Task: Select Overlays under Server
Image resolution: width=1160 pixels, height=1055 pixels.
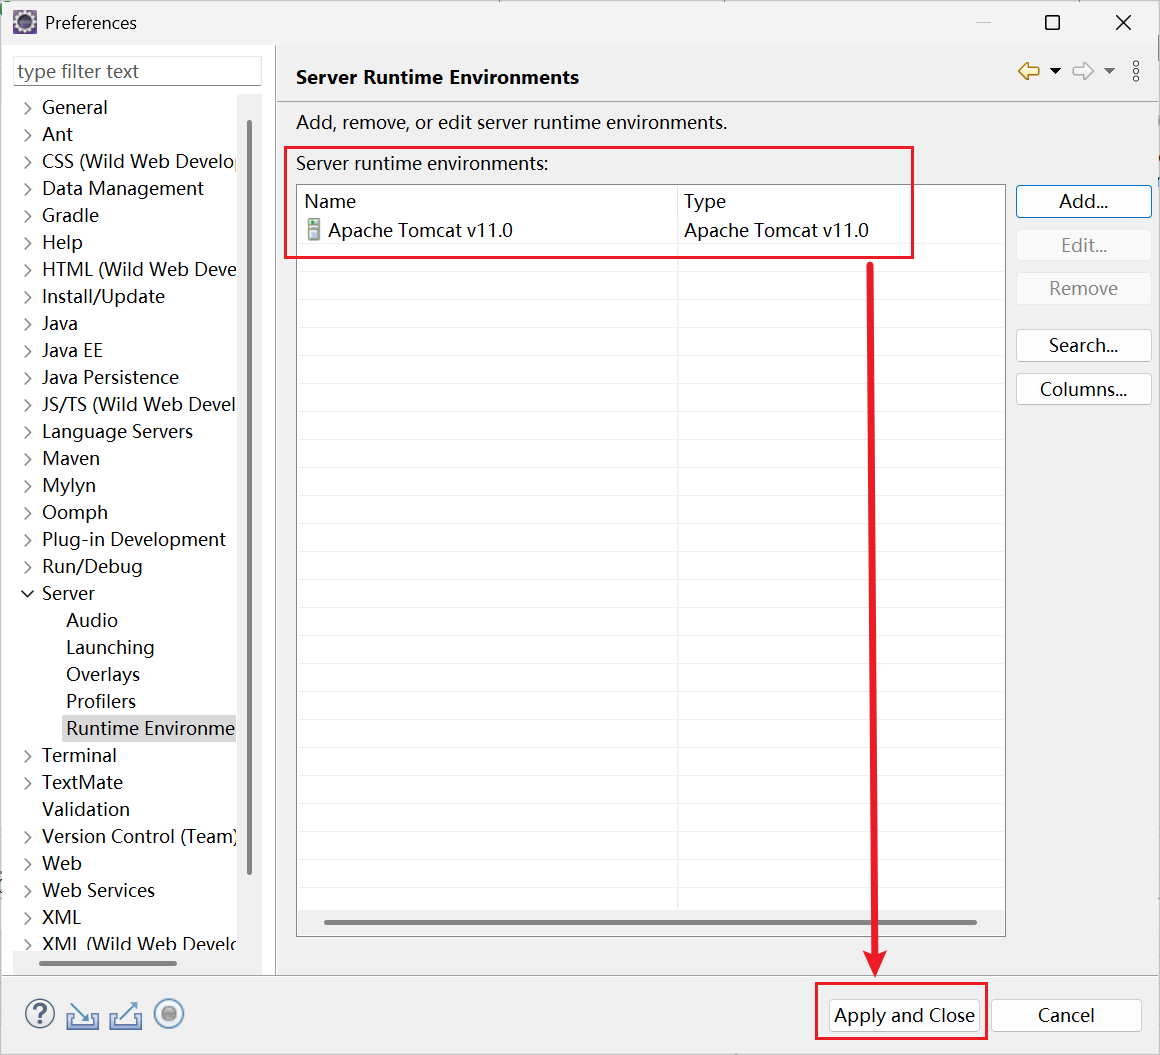Action: pyautogui.click(x=103, y=674)
